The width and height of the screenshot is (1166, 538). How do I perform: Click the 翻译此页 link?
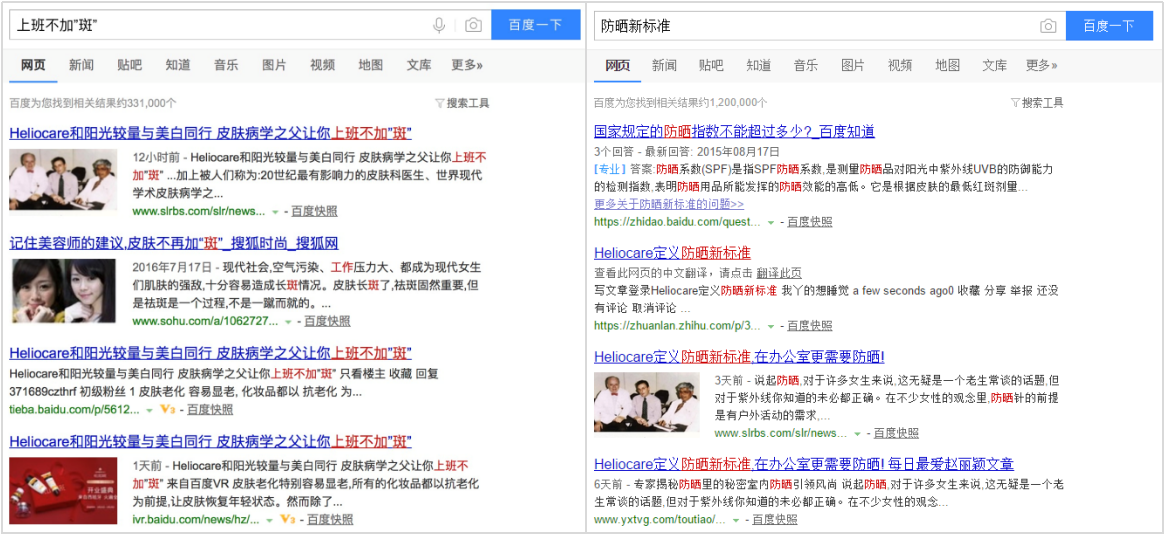pyautogui.click(x=778, y=273)
